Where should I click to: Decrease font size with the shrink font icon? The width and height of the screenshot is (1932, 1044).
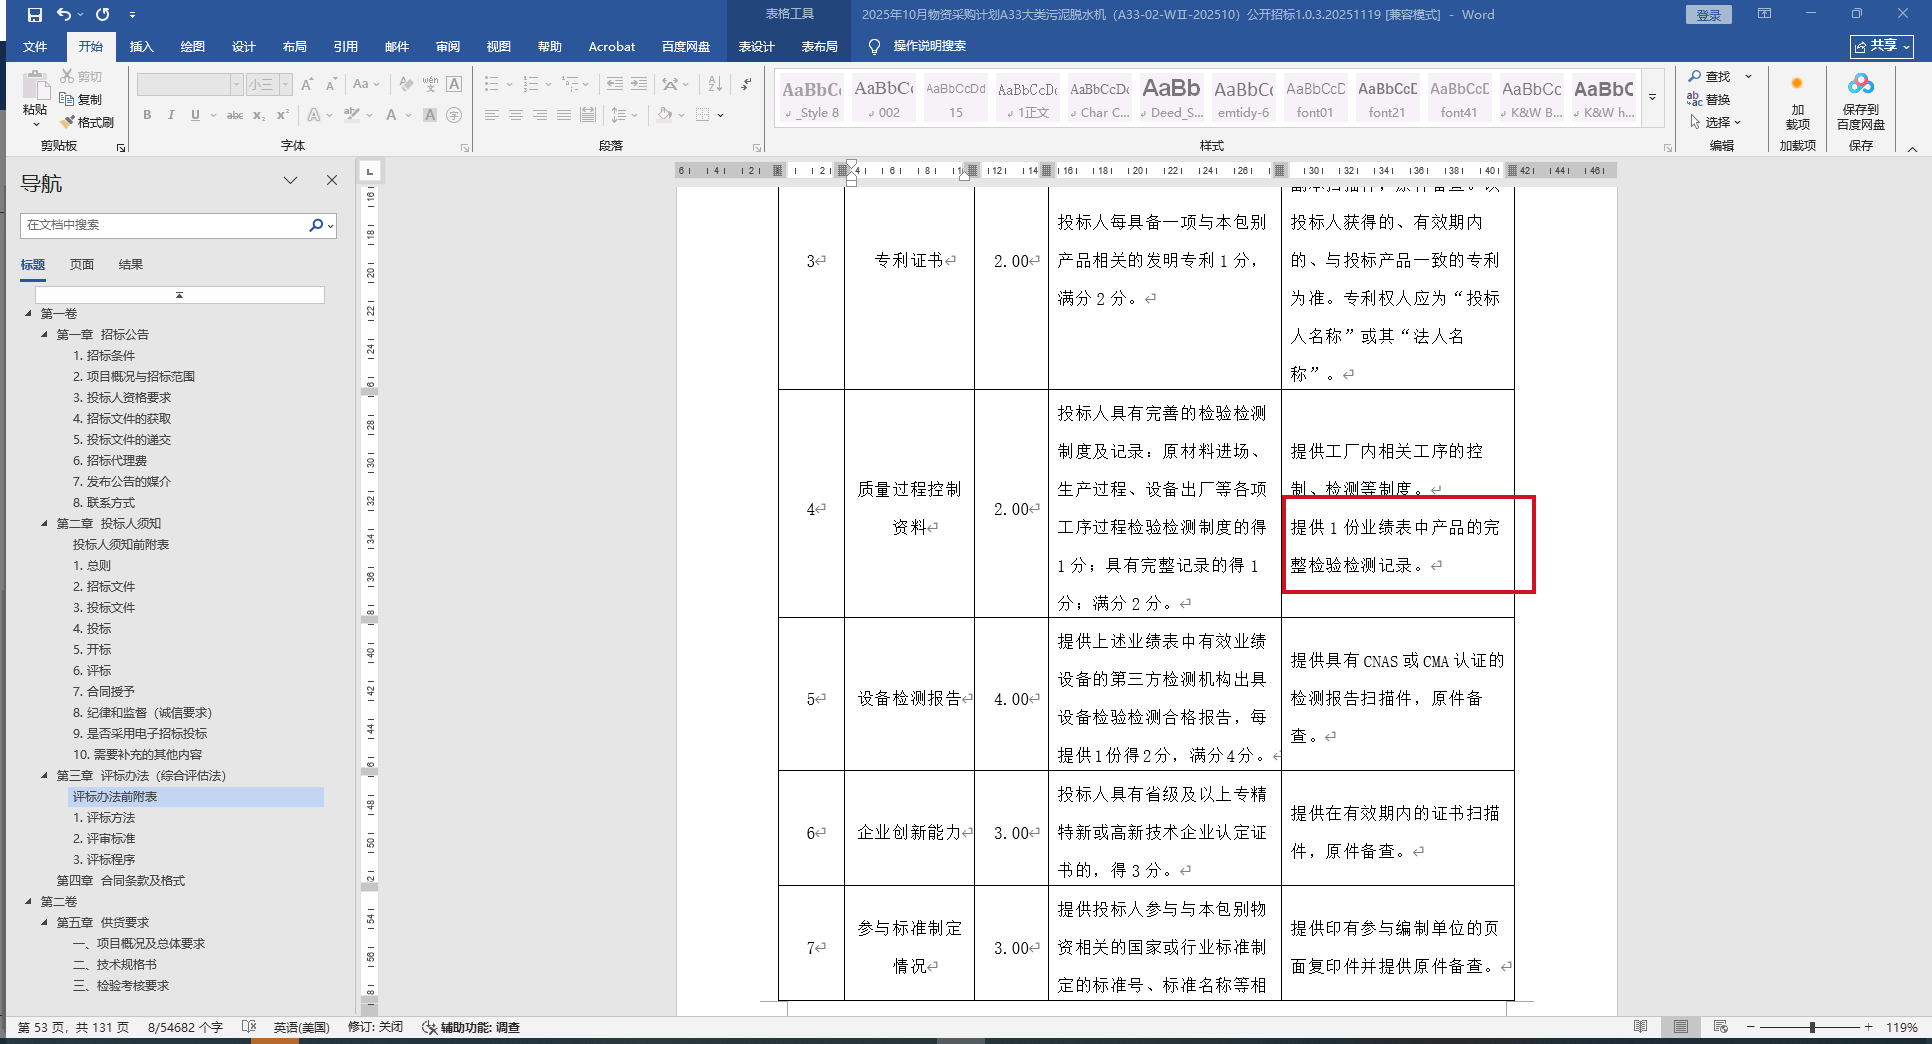pyautogui.click(x=331, y=85)
